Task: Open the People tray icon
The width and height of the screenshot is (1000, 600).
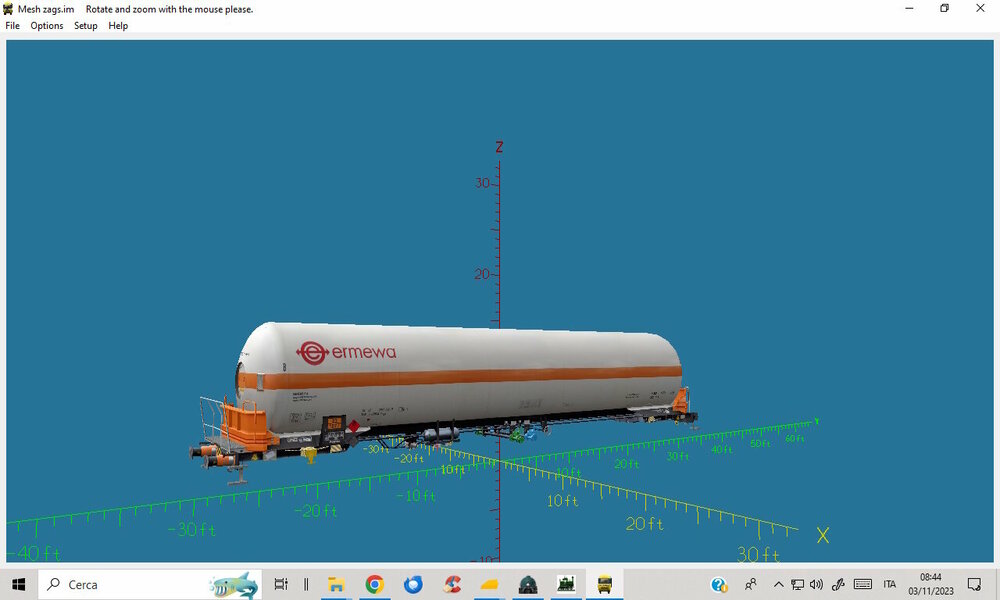Action: tap(751, 584)
